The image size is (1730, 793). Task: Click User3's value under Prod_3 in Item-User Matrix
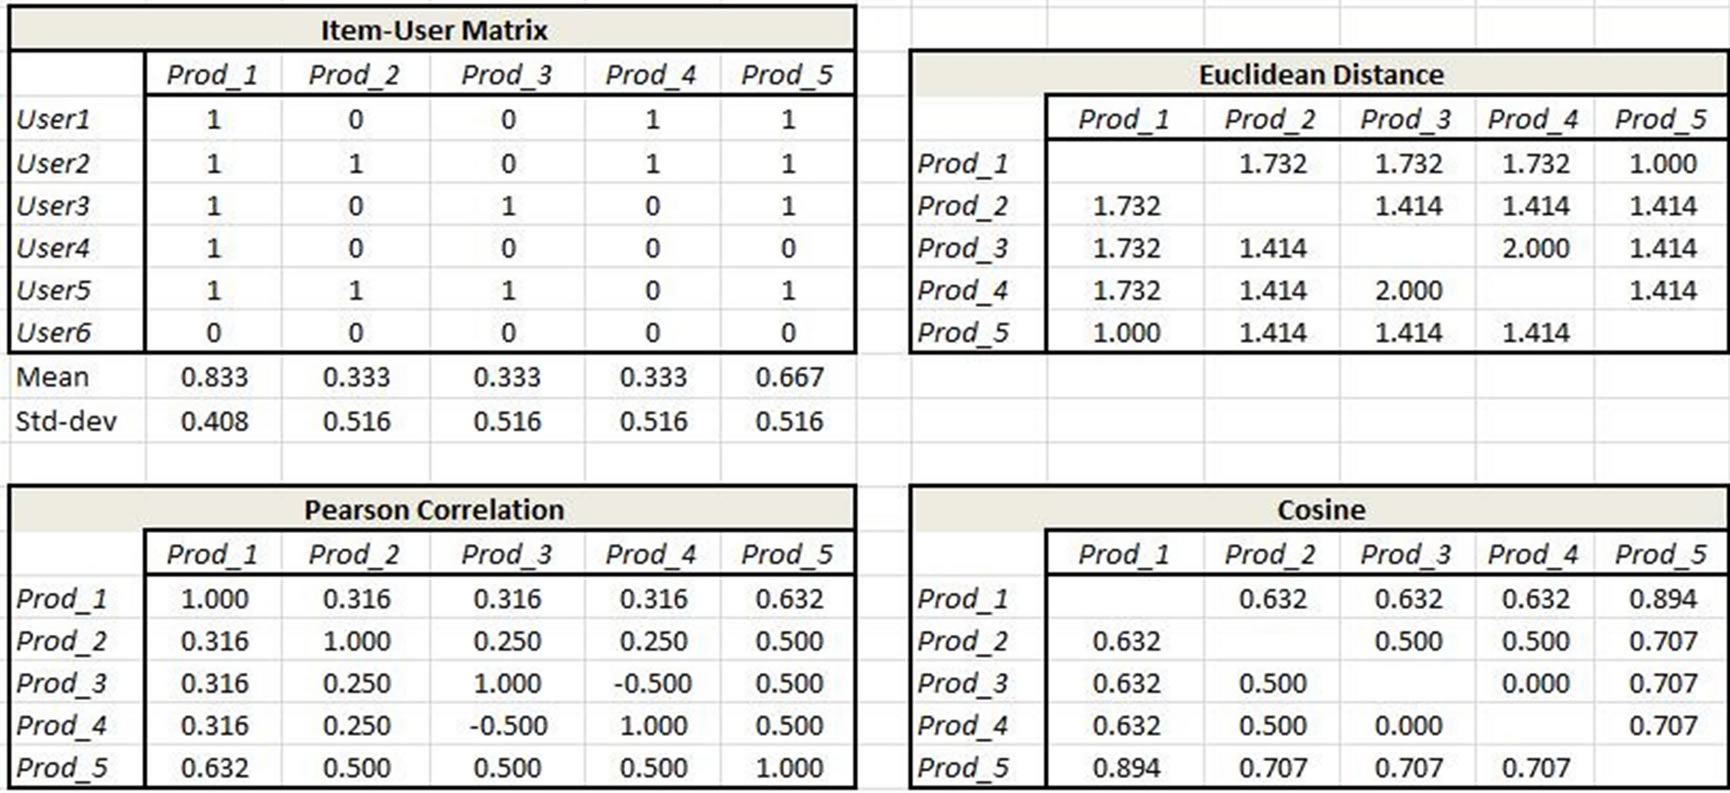coord(508,206)
